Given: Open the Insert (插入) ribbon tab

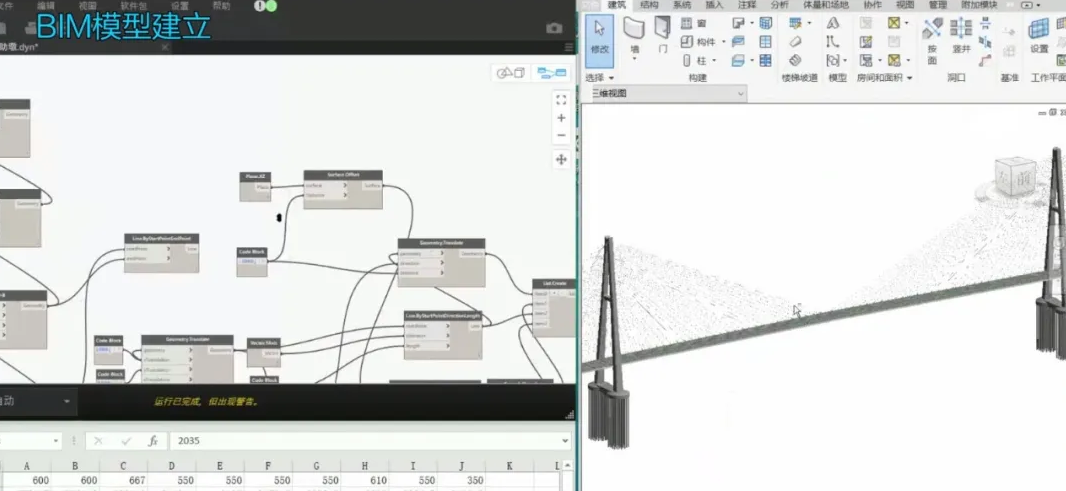Looking at the screenshot, I should (x=715, y=5).
